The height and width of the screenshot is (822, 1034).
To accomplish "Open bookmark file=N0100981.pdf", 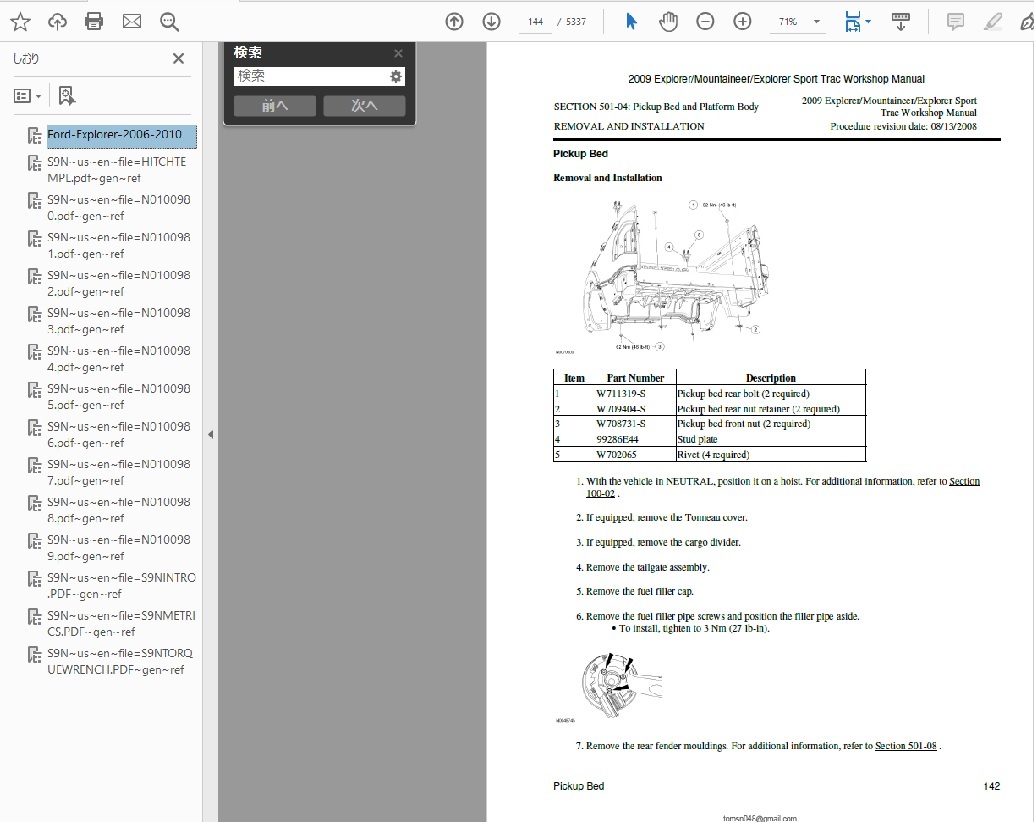I will point(119,245).
